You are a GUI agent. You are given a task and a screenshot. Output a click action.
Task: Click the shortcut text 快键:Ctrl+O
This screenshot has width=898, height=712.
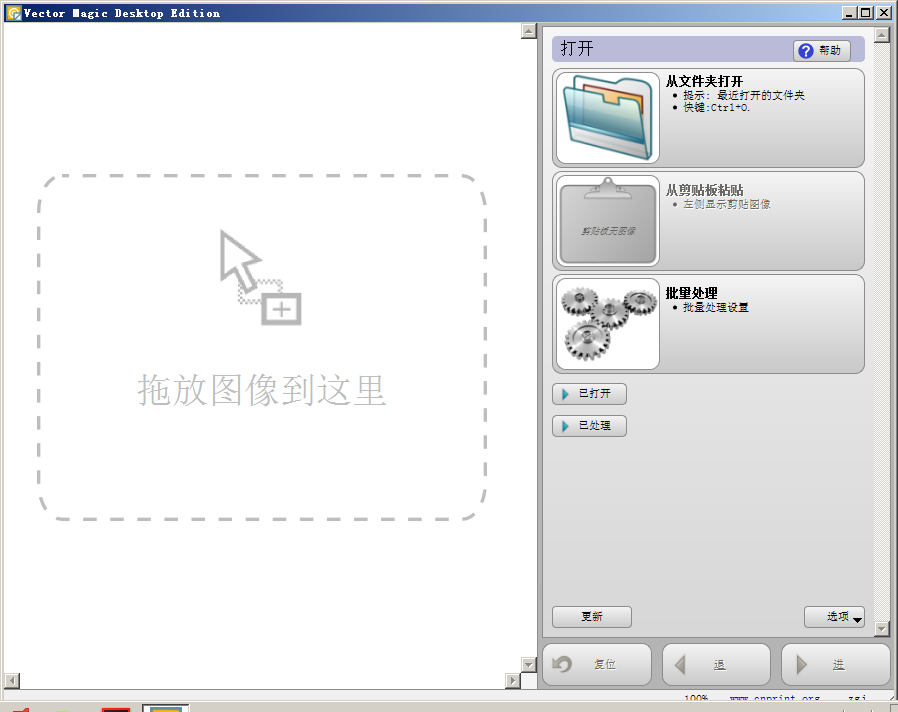click(716, 107)
